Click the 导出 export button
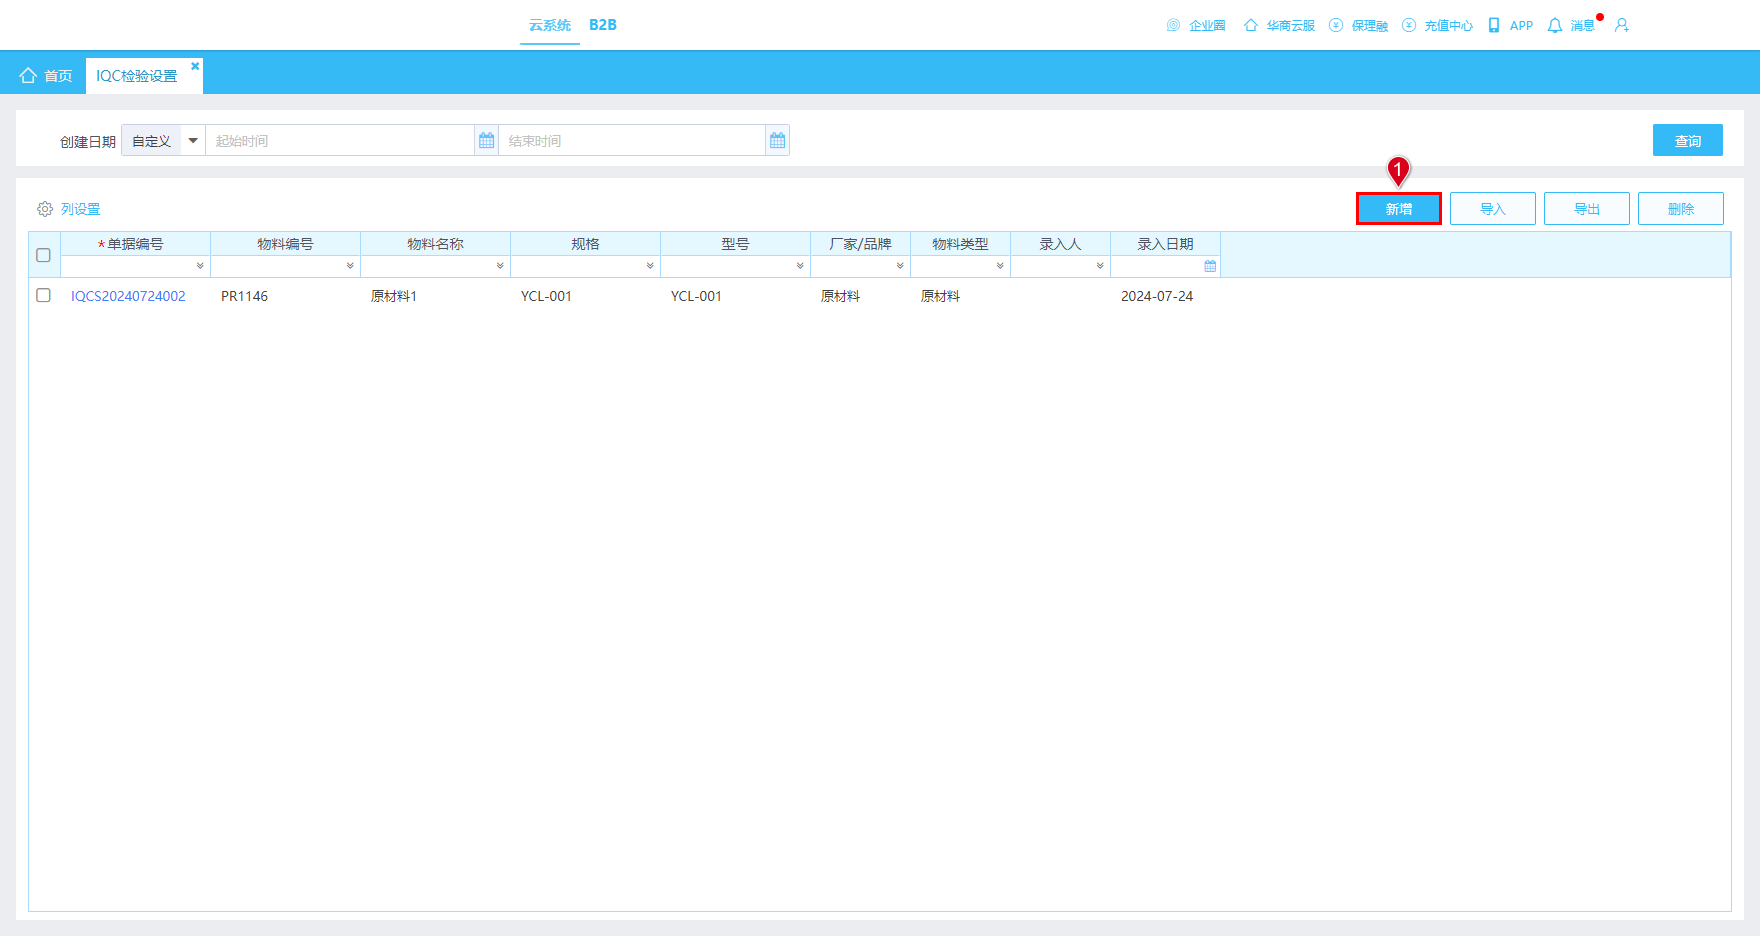The width and height of the screenshot is (1760, 936). [1587, 208]
